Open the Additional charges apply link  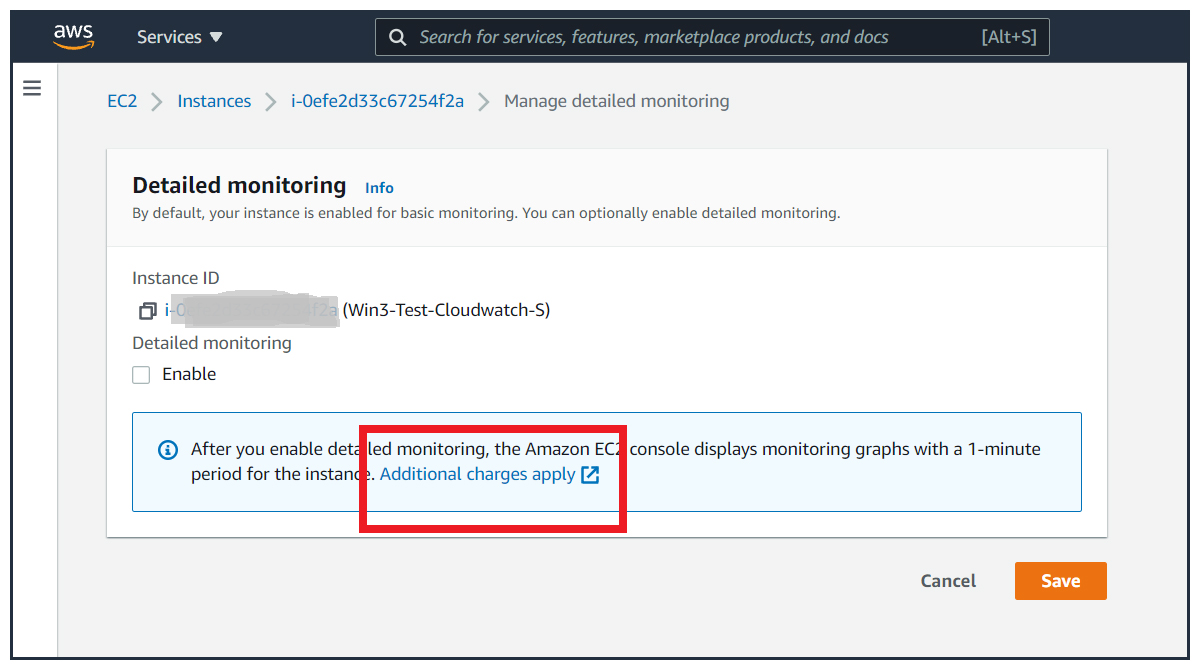[x=477, y=475]
